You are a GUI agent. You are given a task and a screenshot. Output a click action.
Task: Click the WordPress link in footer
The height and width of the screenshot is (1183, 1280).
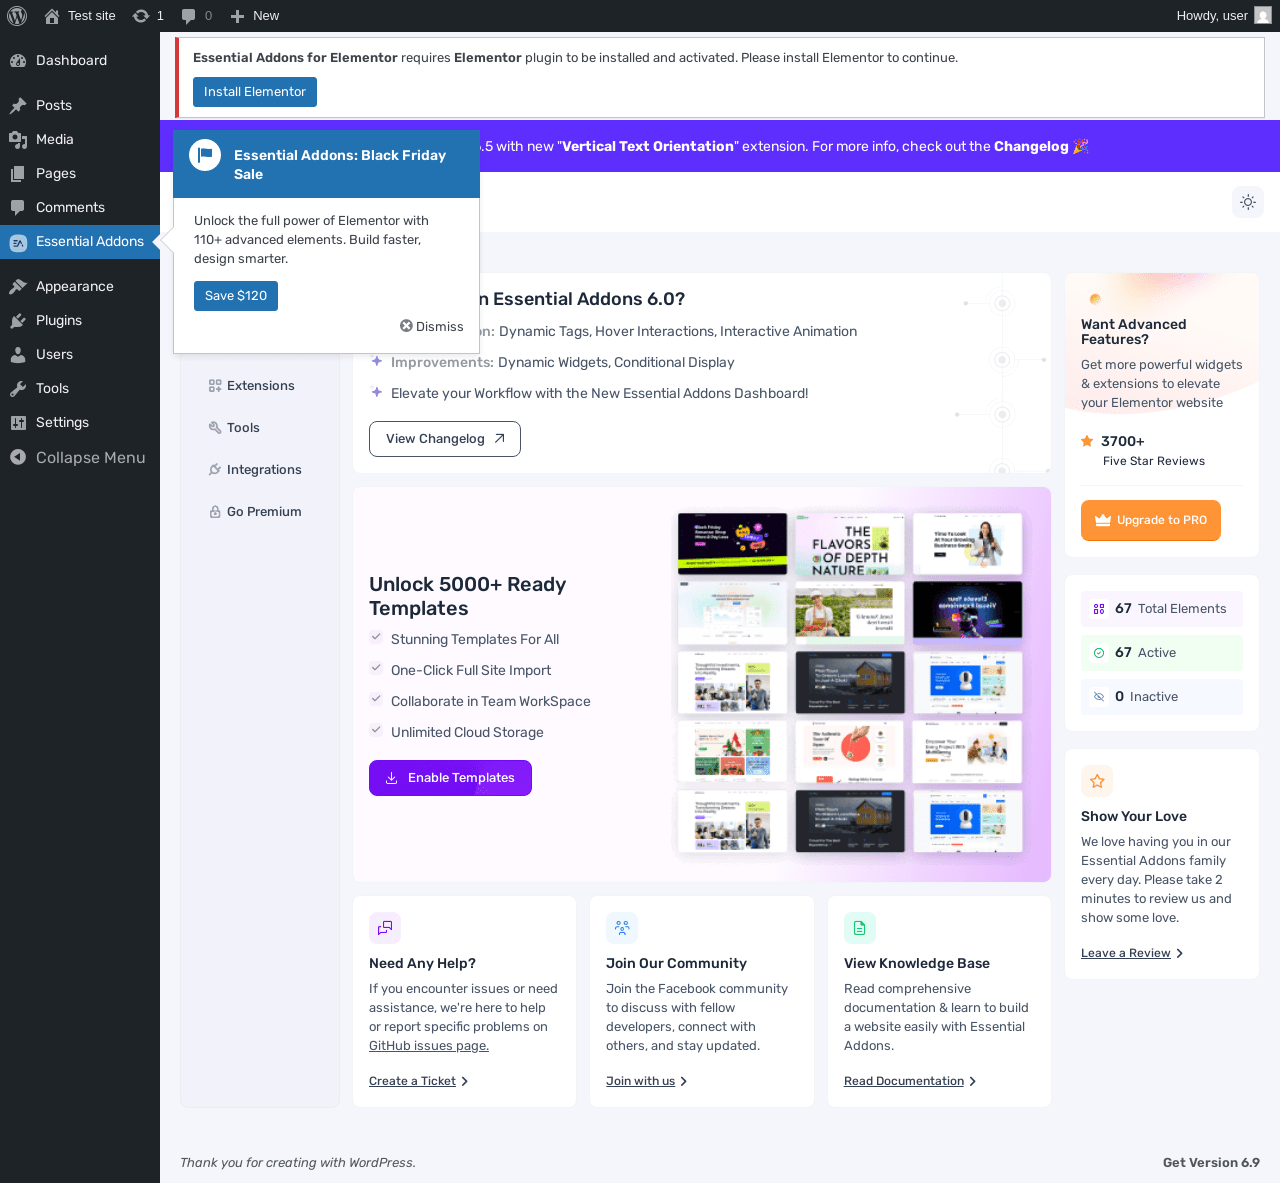(x=380, y=1163)
